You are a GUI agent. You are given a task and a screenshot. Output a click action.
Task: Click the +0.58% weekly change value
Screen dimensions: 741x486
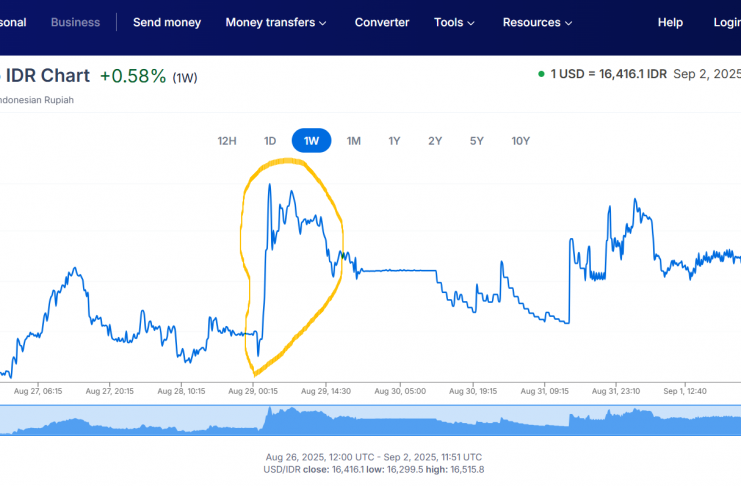tap(132, 76)
